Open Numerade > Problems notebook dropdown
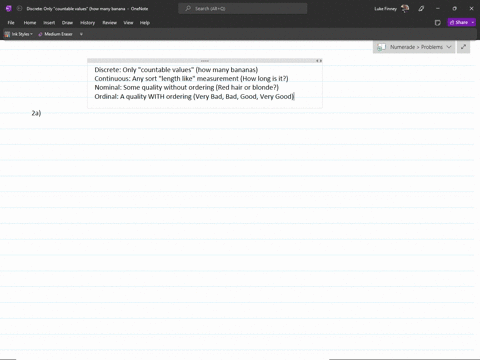This screenshot has height=360, width=480. [414, 47]
